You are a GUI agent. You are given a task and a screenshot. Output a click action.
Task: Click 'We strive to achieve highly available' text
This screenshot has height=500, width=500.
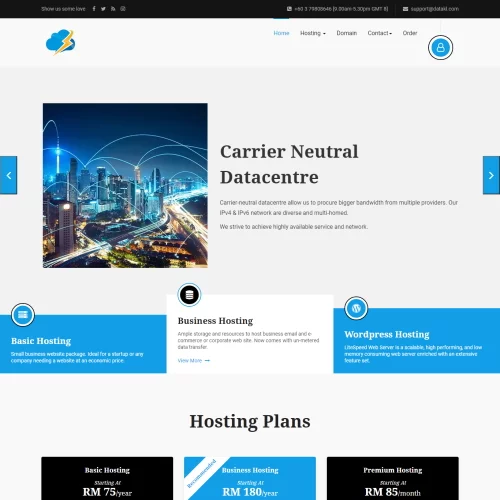tap(293, 227)
